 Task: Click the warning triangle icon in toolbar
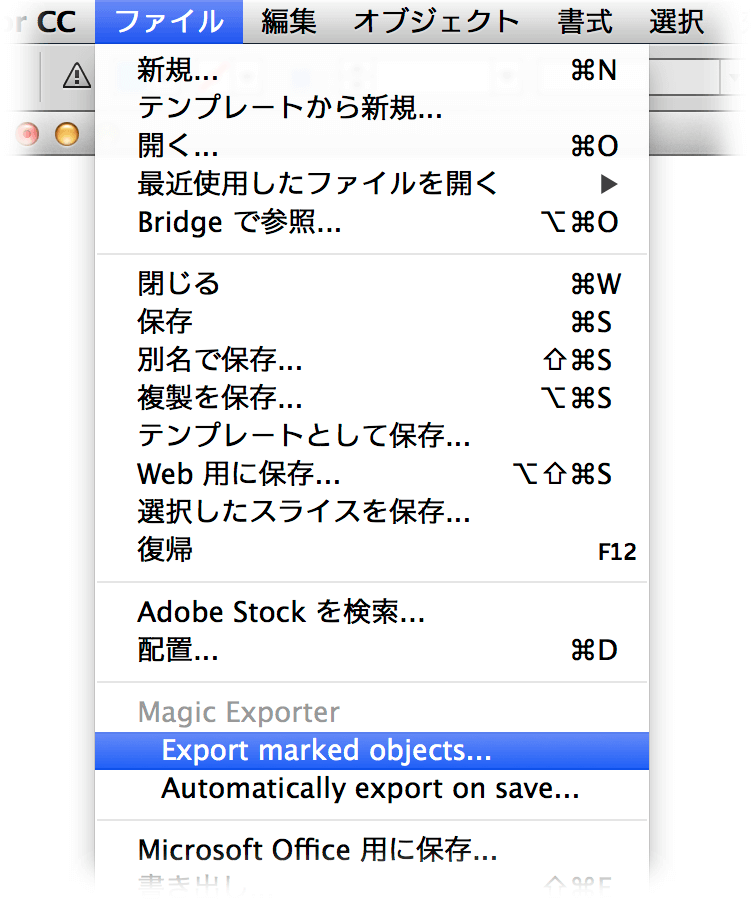pos(76,75)
